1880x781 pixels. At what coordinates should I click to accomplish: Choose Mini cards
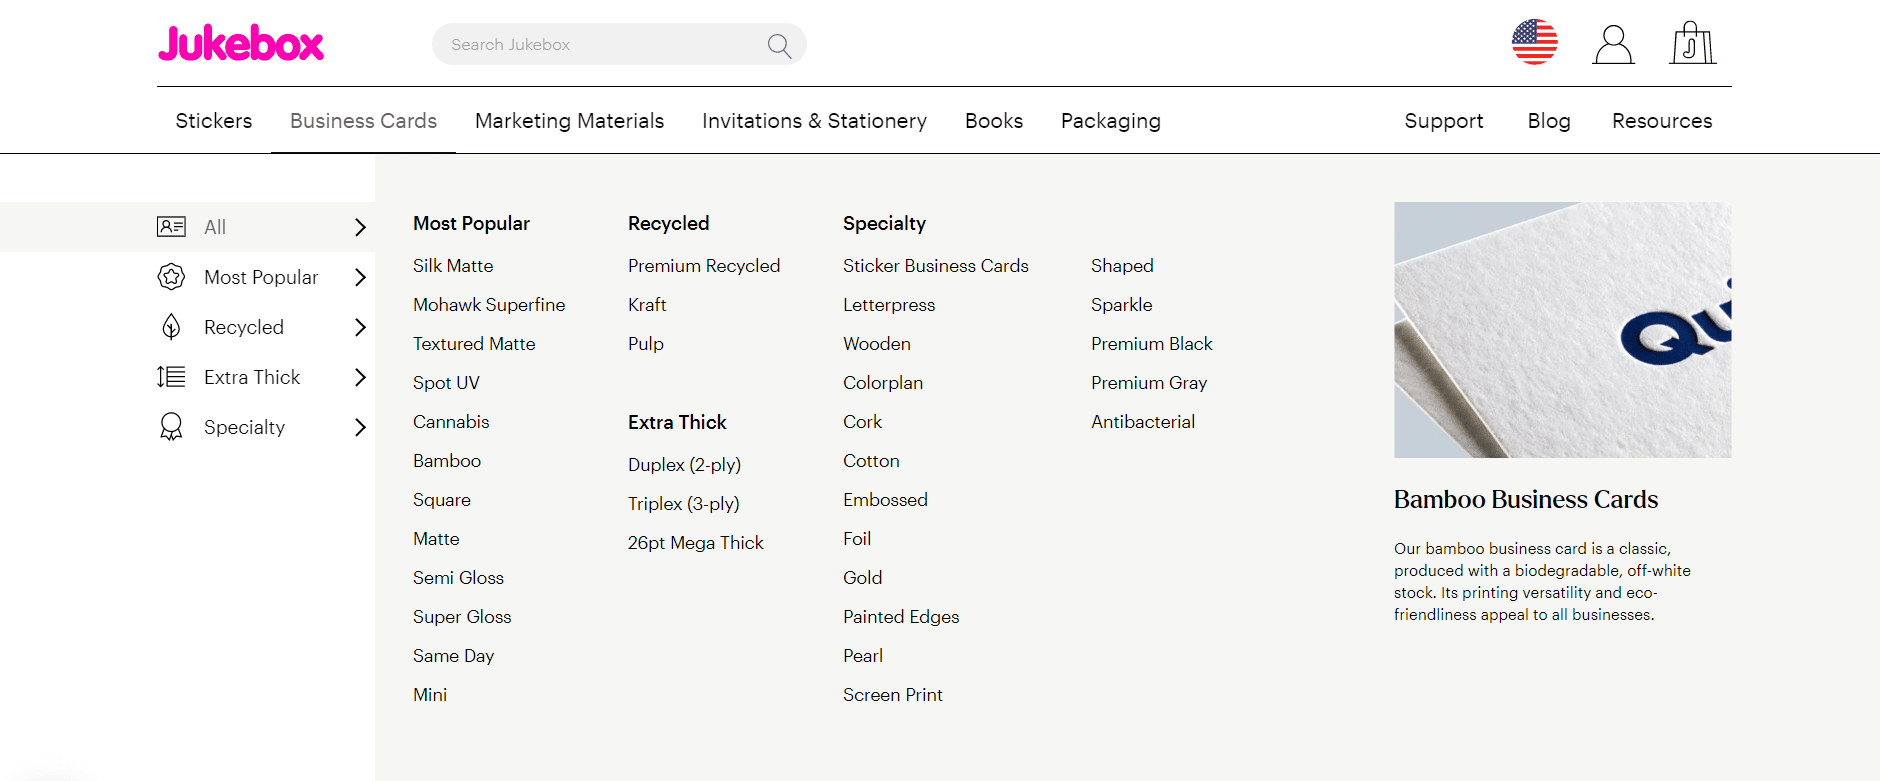[430, 695]
